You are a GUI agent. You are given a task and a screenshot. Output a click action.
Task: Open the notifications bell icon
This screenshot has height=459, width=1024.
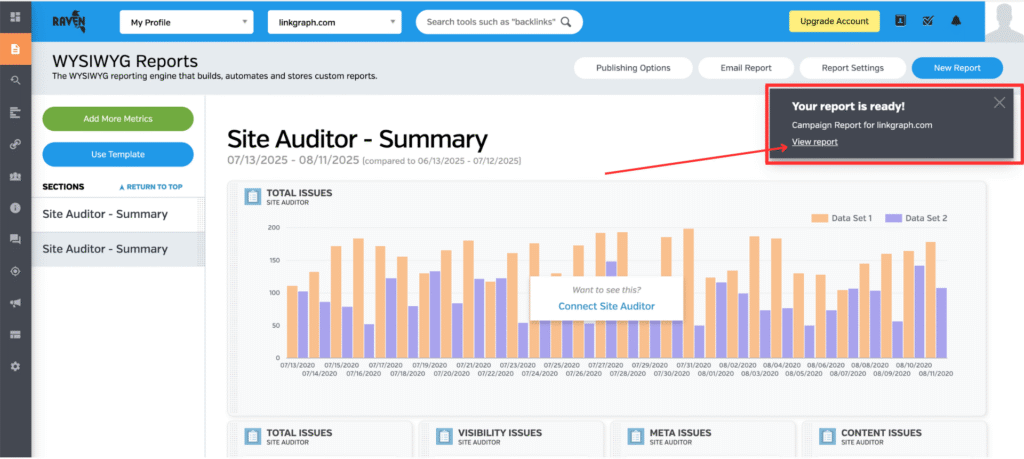click(x=956, y=21)
